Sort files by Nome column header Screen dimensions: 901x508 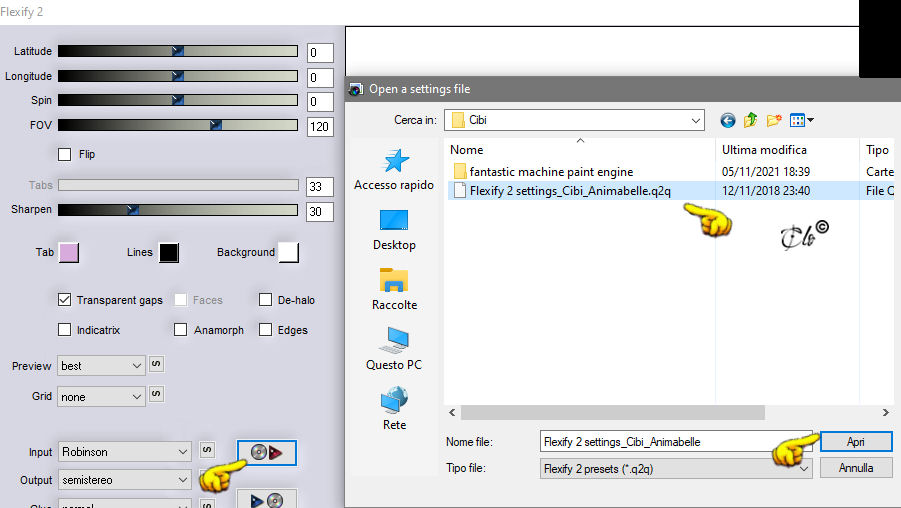coord(467,150)
